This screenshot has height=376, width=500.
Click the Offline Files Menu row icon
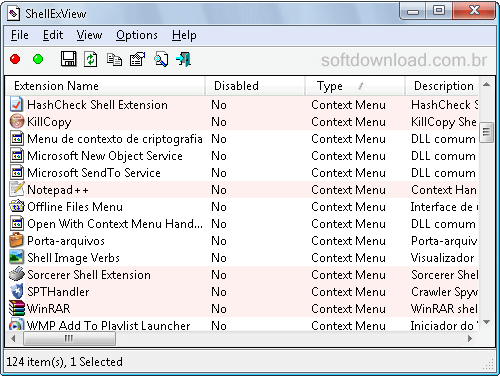click(17, 206)
